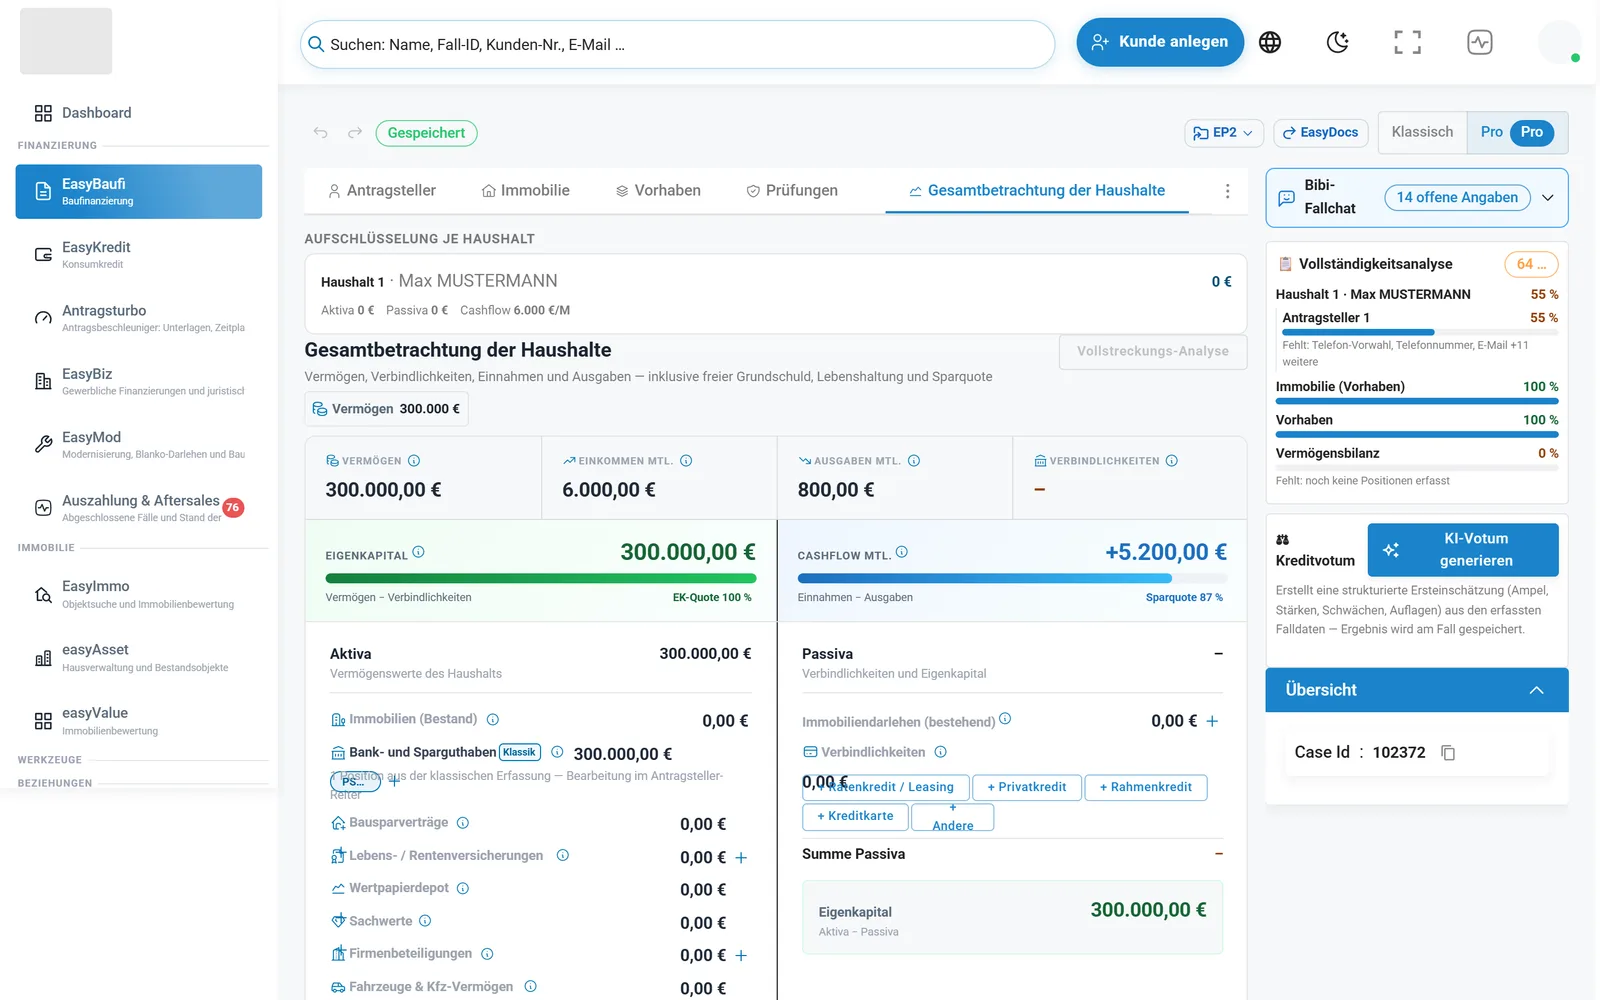Viewport: 1600px width, 1000px height.
Task: Show info for Verbindlichkeiten tile
Action: [1172, 461]
